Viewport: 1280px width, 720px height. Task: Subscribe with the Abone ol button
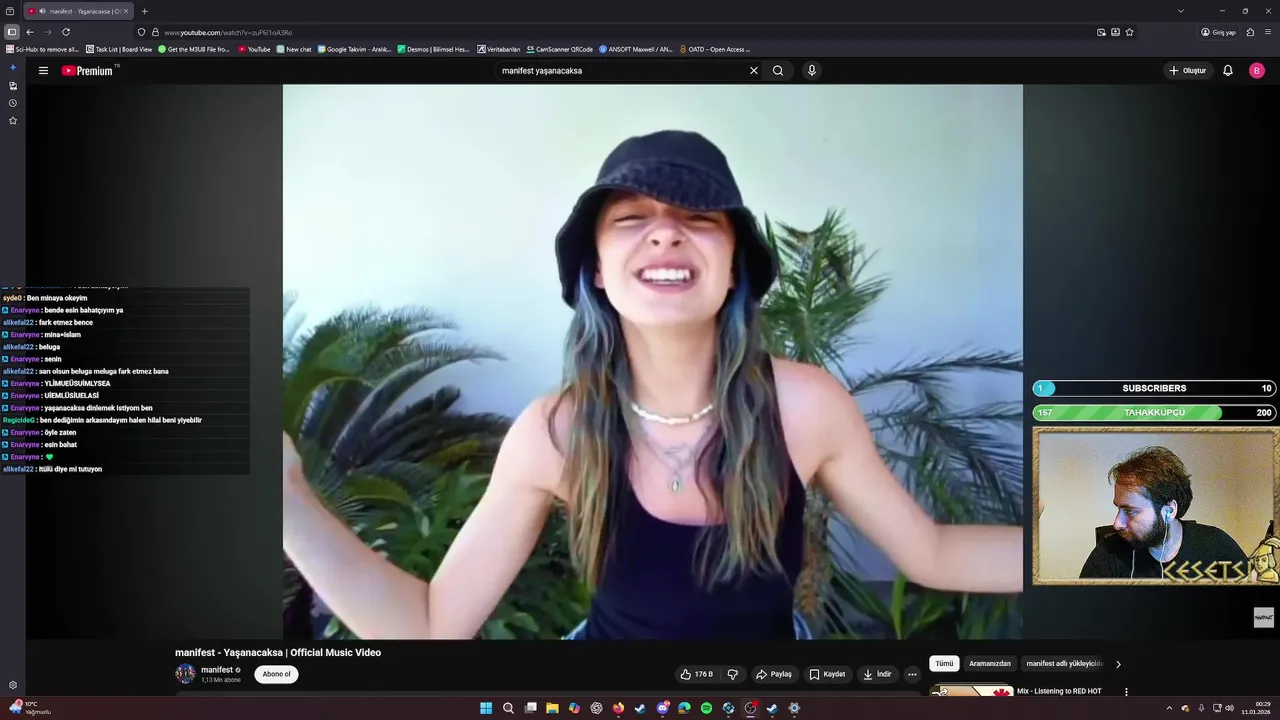tap(276, 674)
